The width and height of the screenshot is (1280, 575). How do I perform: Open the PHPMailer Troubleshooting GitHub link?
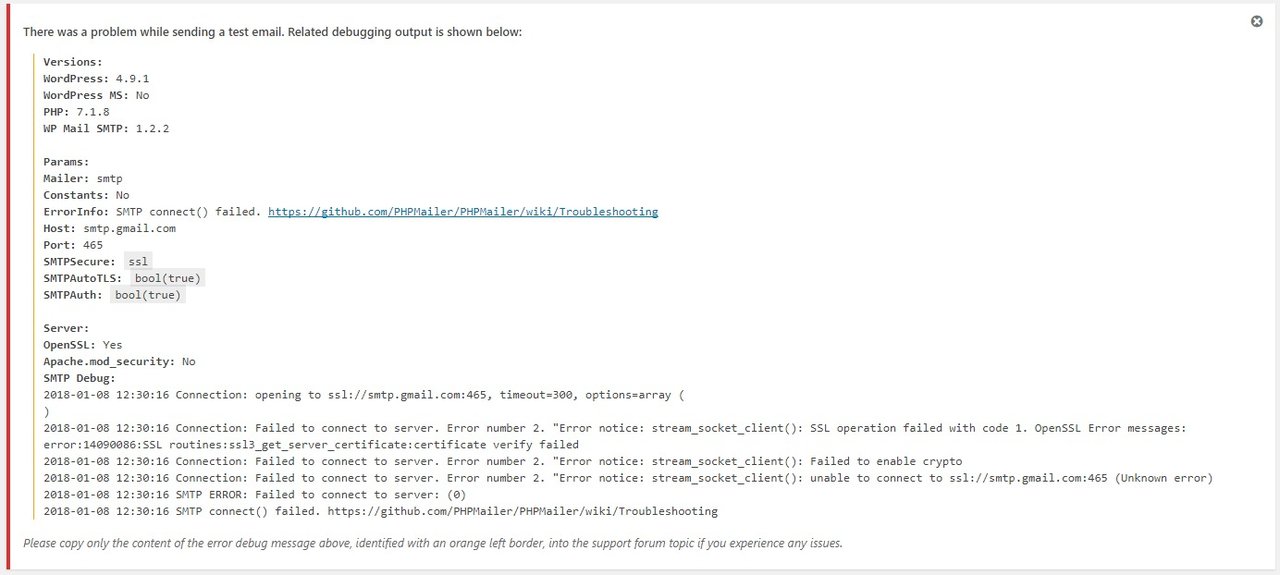point(463,212)
